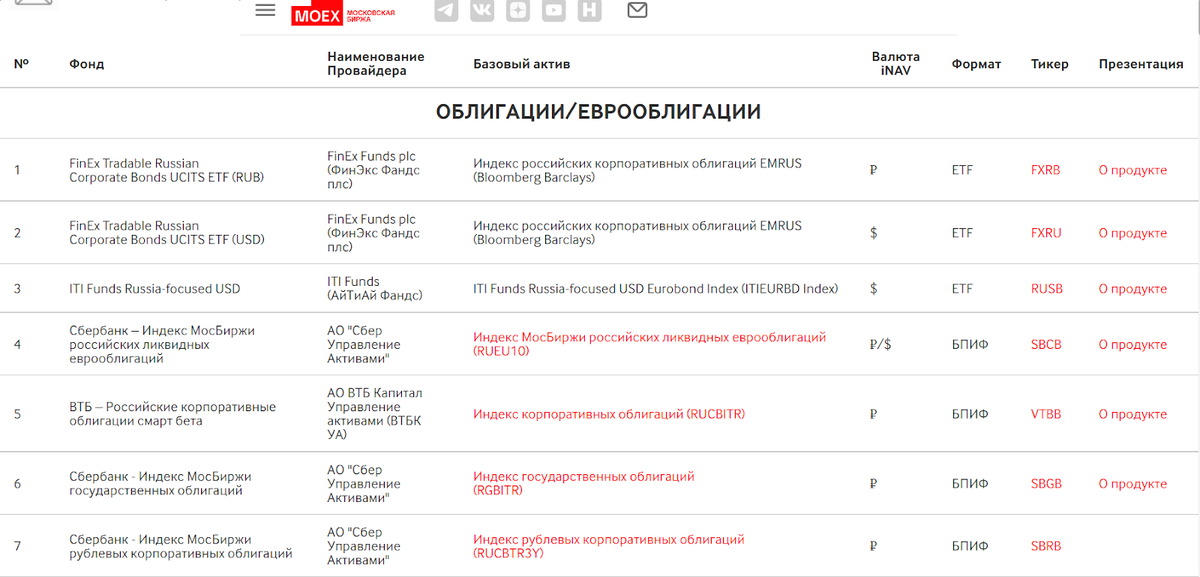Click the '₽/$' currency cell in row 4
Viewport: 1200px width, 577px height.
(881, 345)
